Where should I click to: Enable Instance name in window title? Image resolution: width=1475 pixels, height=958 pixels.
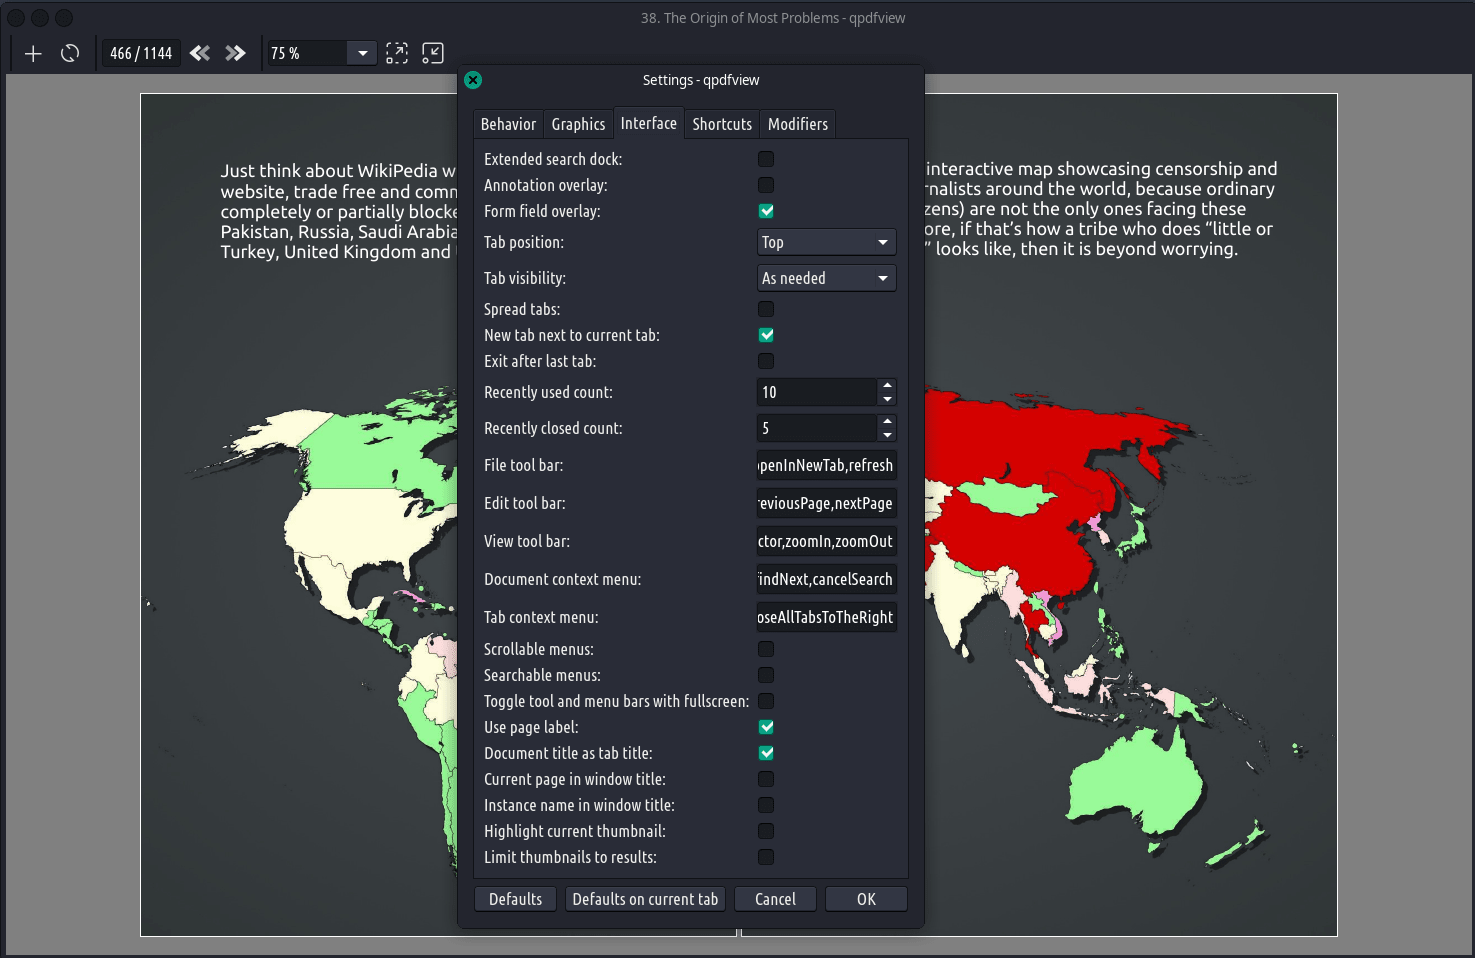[x=766, y=805]
